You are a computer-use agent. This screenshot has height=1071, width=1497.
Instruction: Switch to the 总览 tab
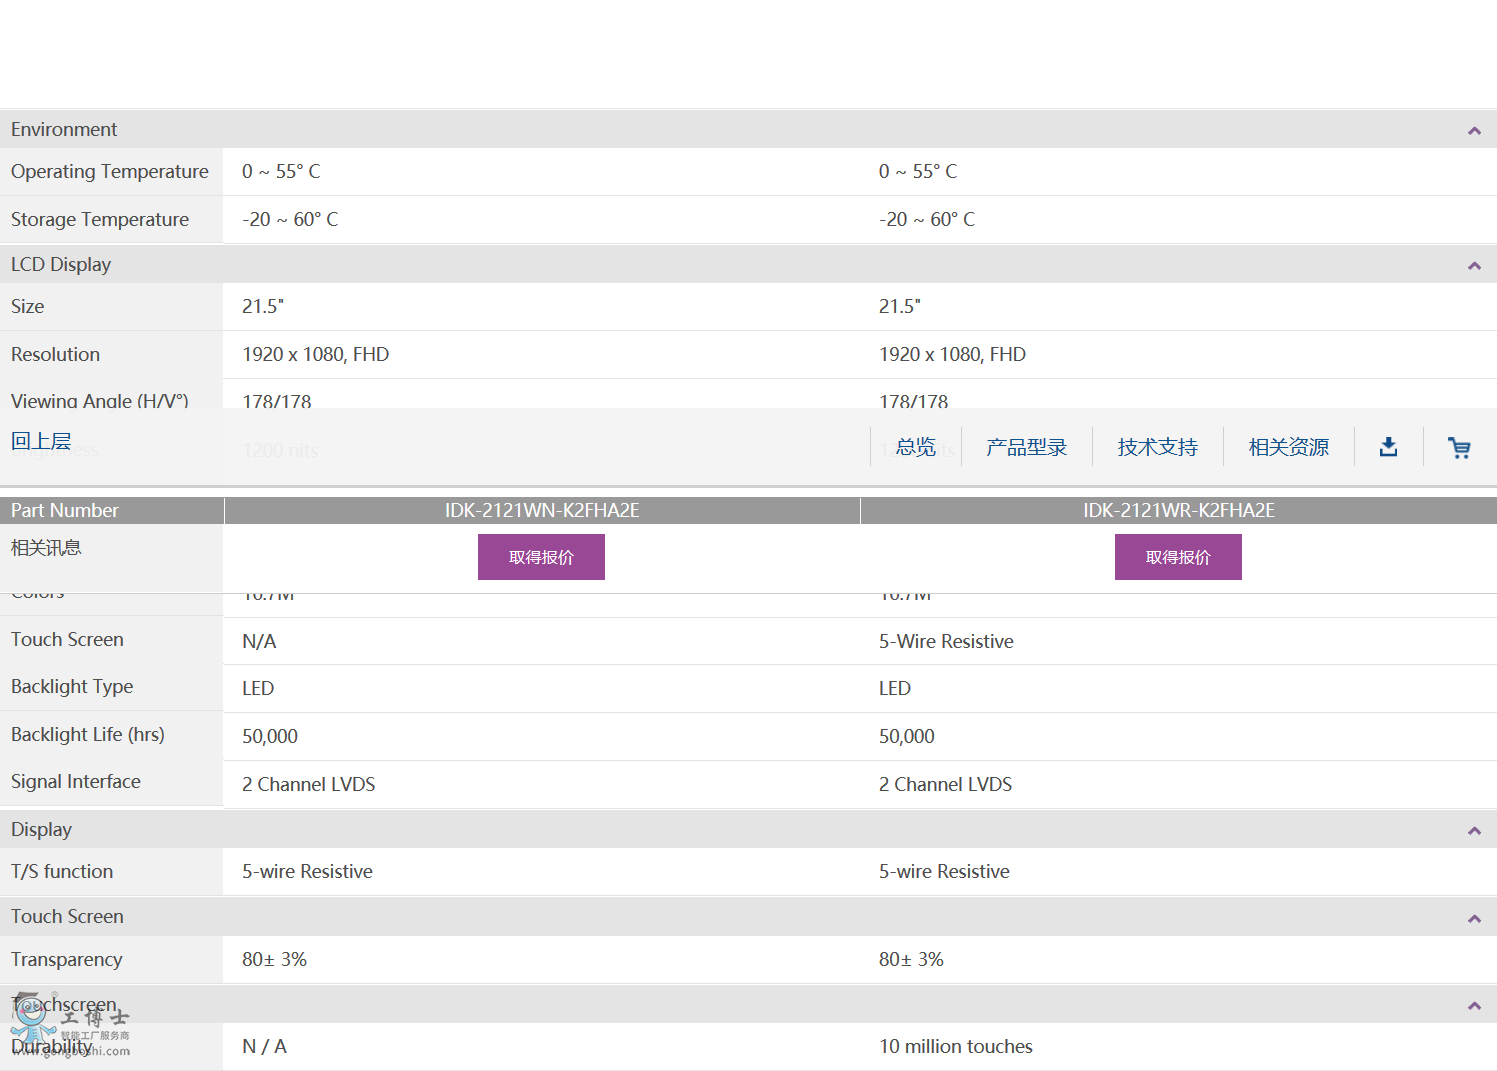point(915,447)
